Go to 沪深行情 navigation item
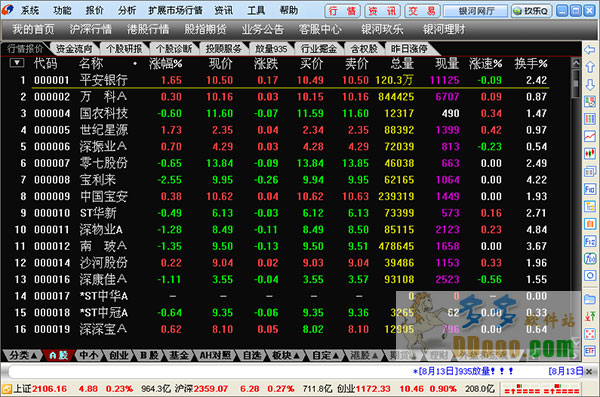Screen dimensions: 600x397 pos(90,29)
